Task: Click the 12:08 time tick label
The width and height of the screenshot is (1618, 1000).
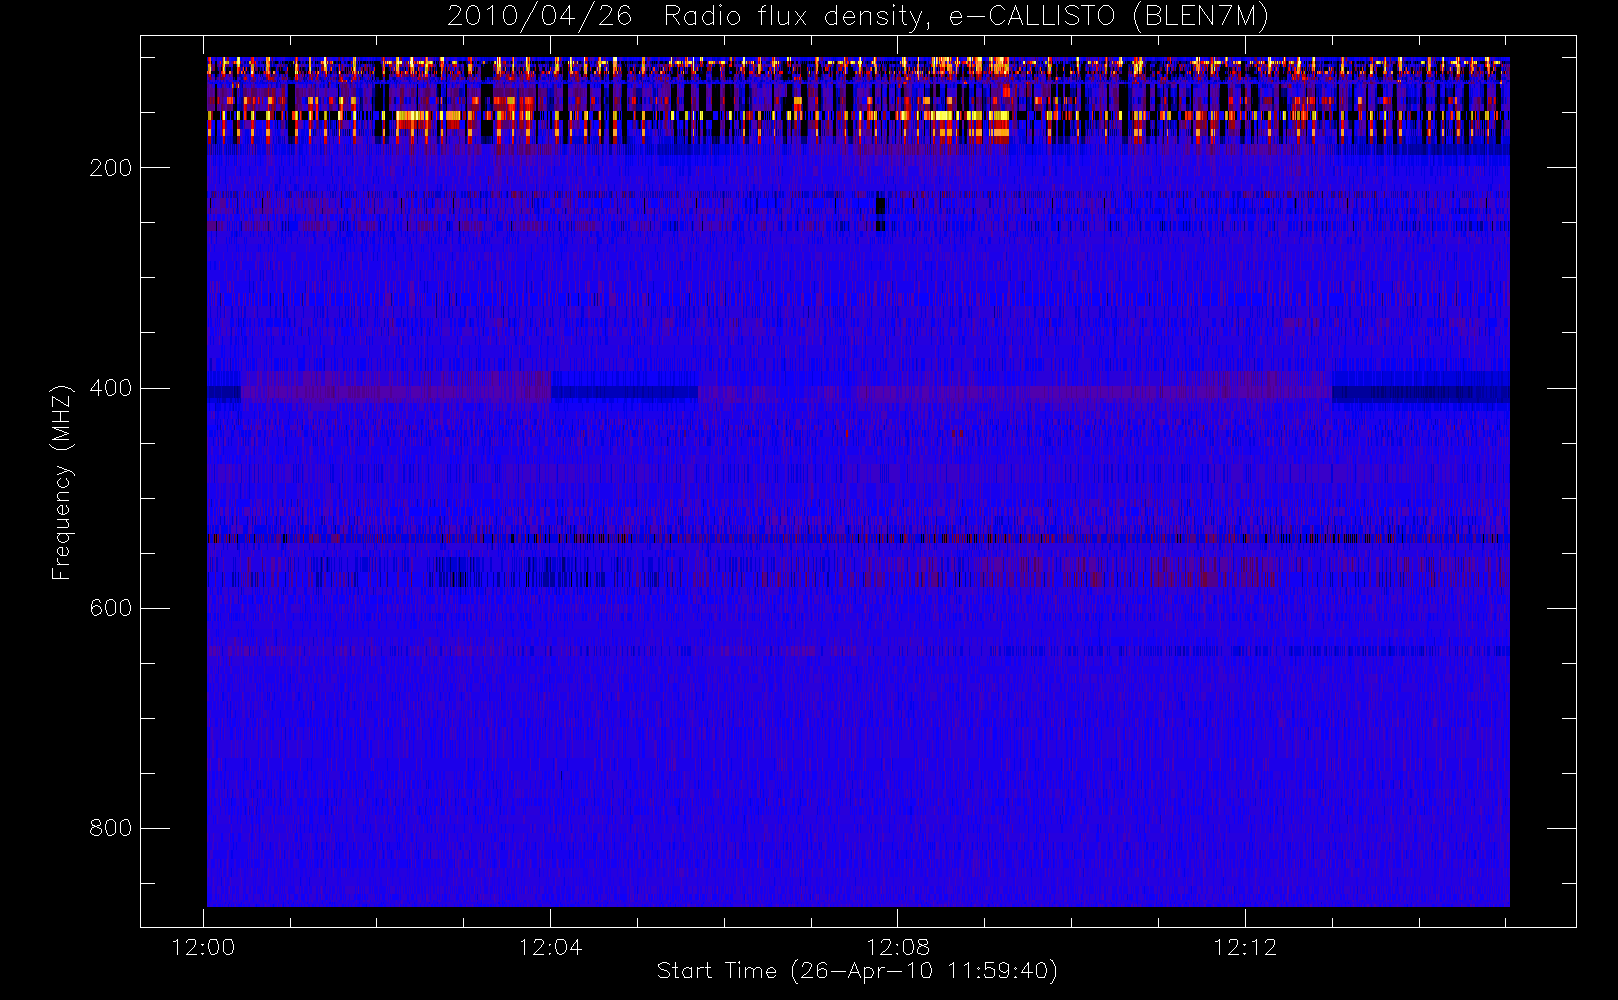Action: (898, 947)
